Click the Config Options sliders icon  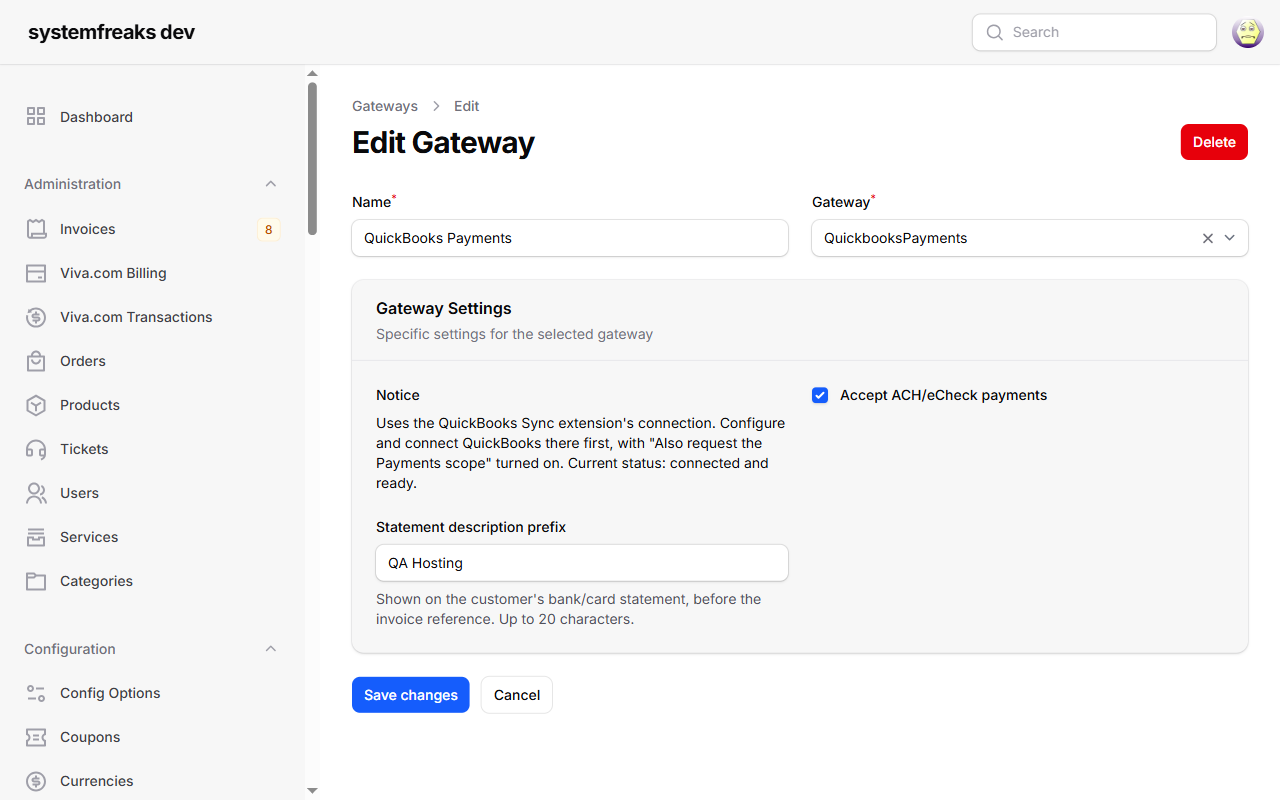point(36,693)
